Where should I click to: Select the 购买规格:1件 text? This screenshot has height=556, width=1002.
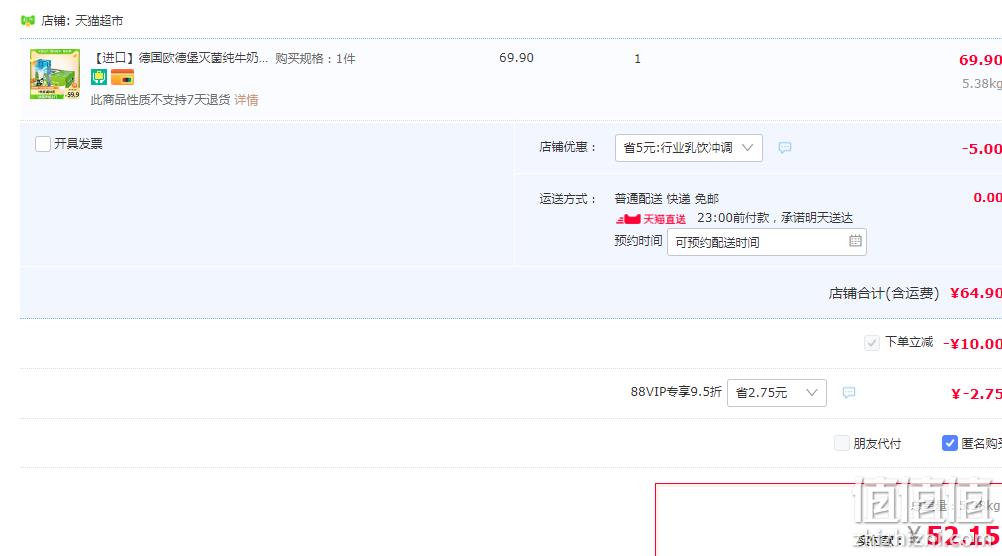(315, 59)
